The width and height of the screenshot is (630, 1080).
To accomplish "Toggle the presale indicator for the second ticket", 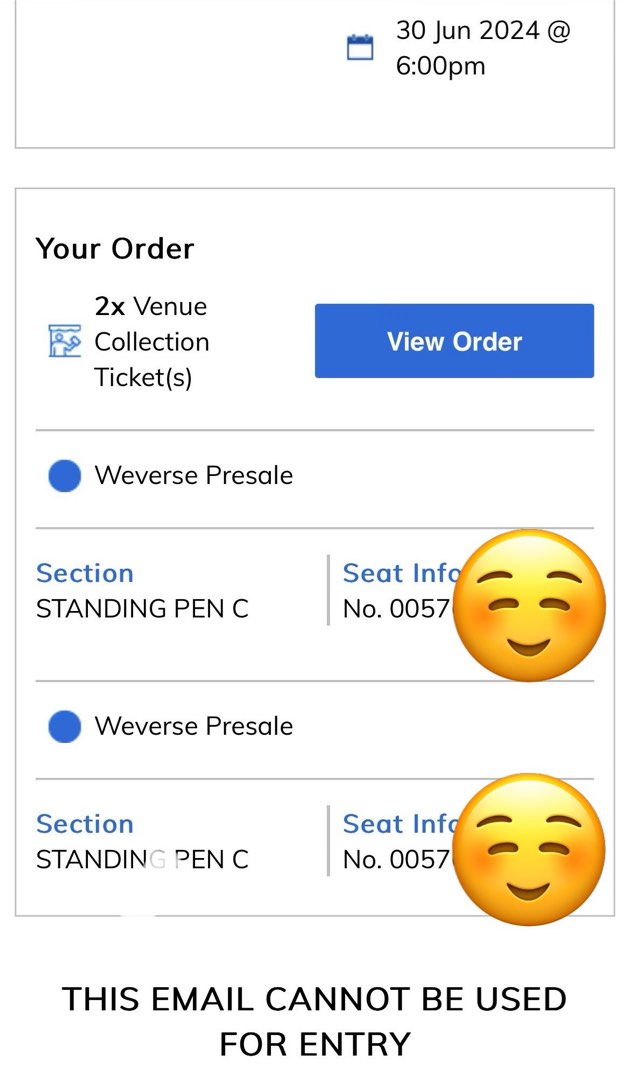I will click(63, 726).
